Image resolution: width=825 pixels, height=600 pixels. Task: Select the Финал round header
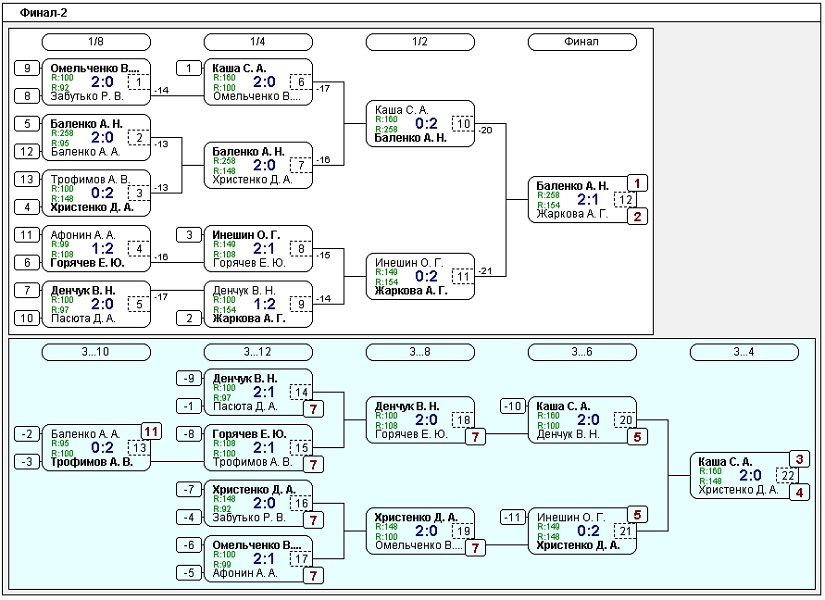click(582, 42)
